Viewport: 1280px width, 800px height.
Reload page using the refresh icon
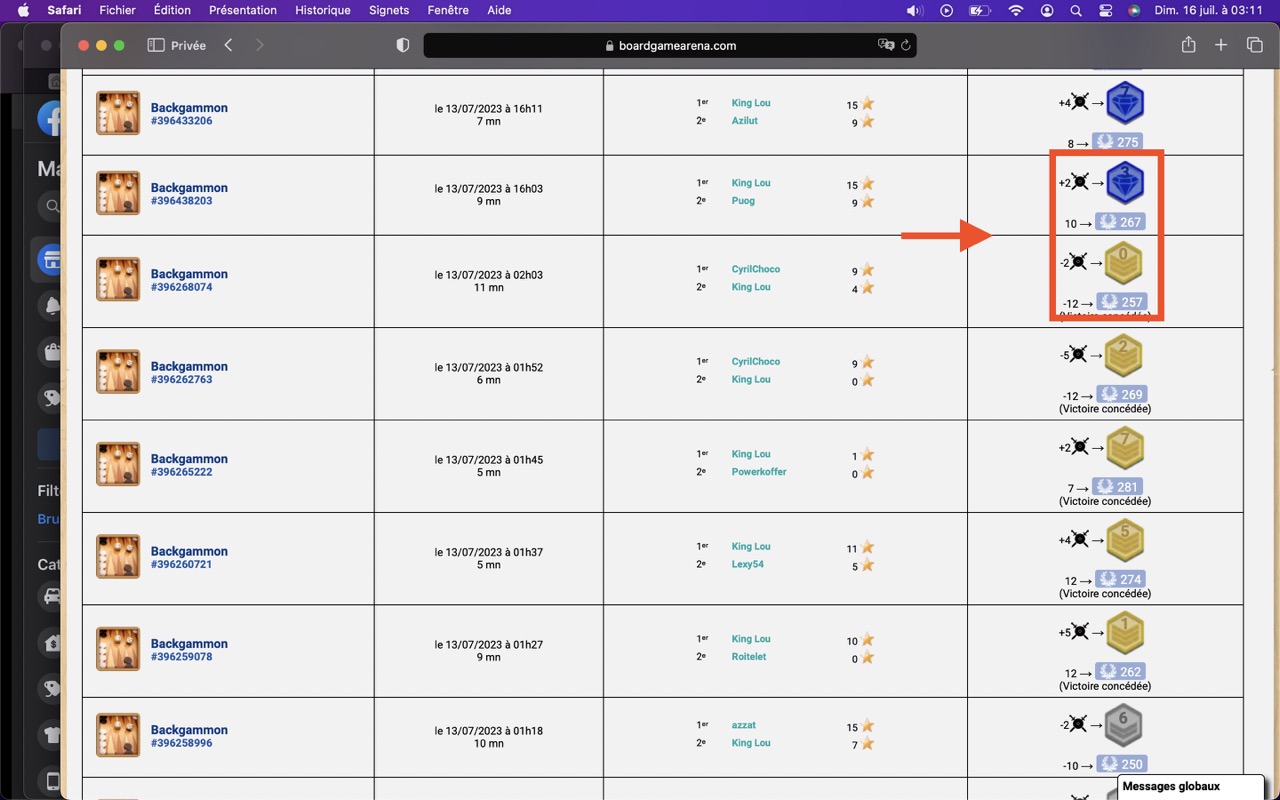[906, 45]
